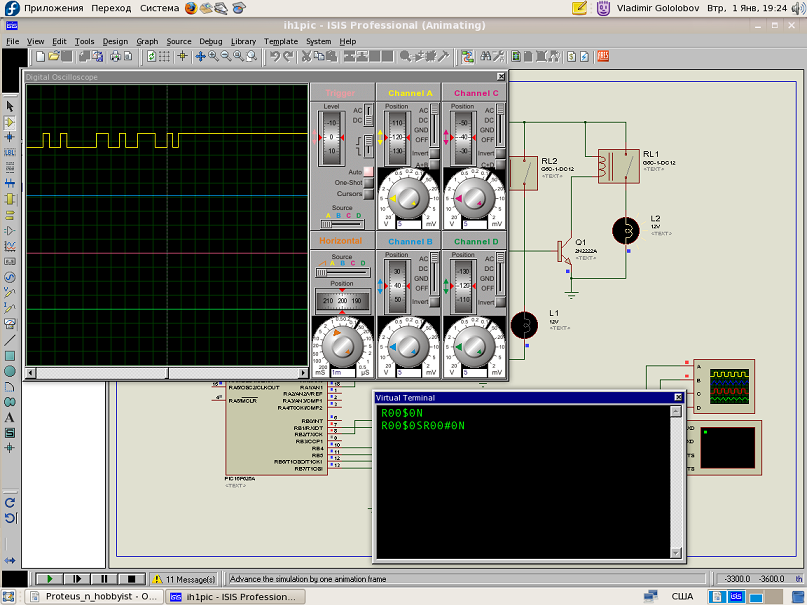
Task: Select the 2D circle drawing tool
Action: click(x=10, y=371)
